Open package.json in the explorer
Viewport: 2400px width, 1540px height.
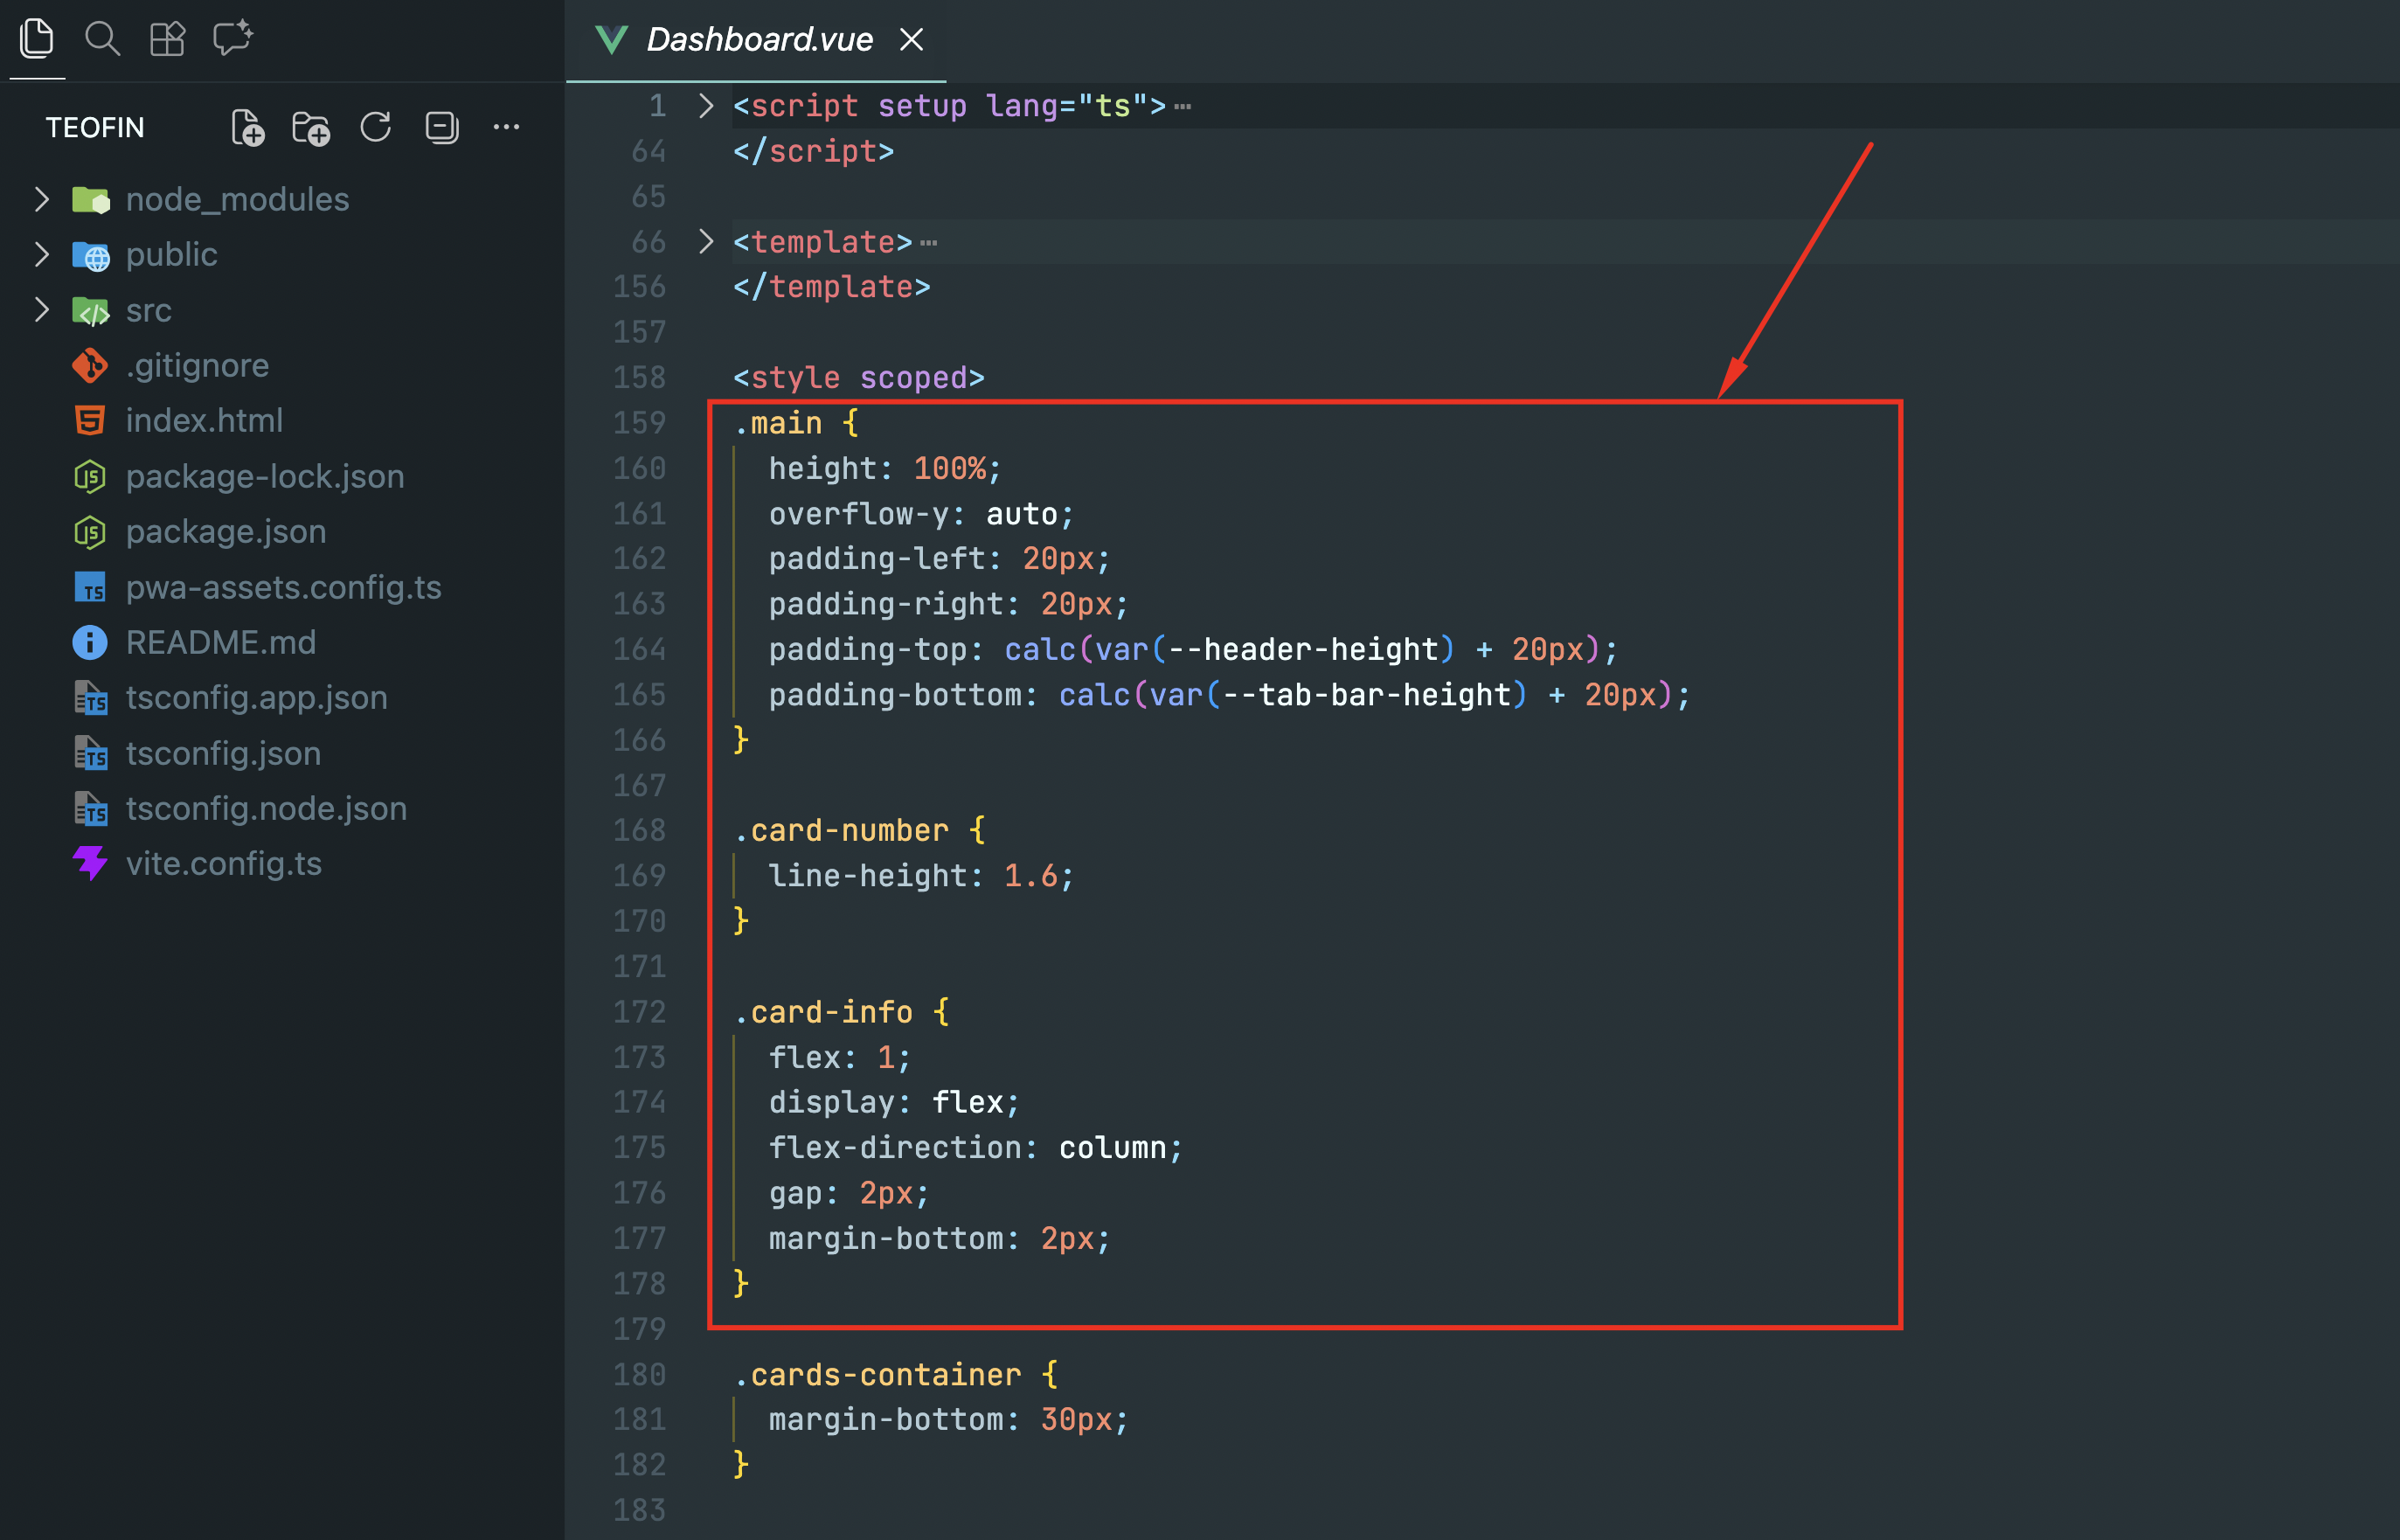tap(225, 531)
